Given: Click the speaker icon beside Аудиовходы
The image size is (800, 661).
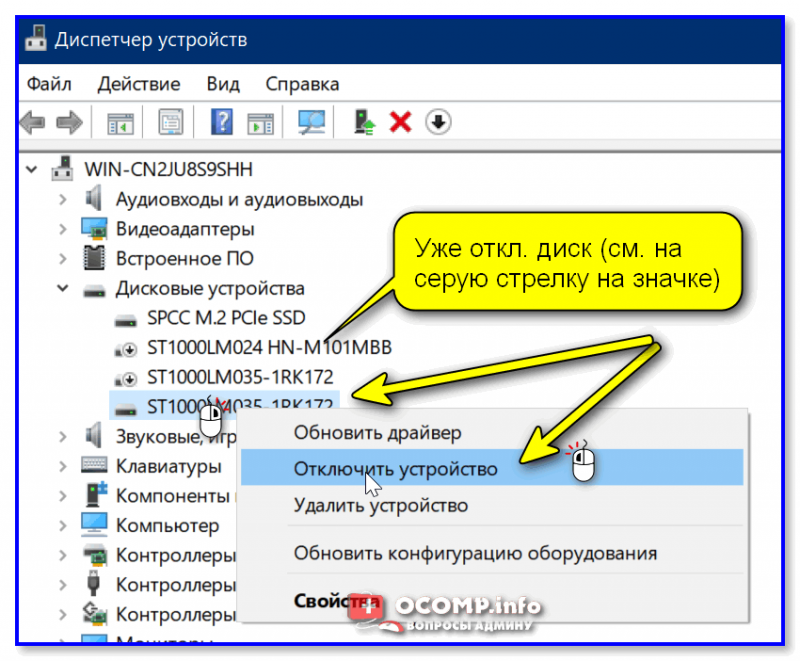Looking at the screenshot, I should [x=93, y=198].
